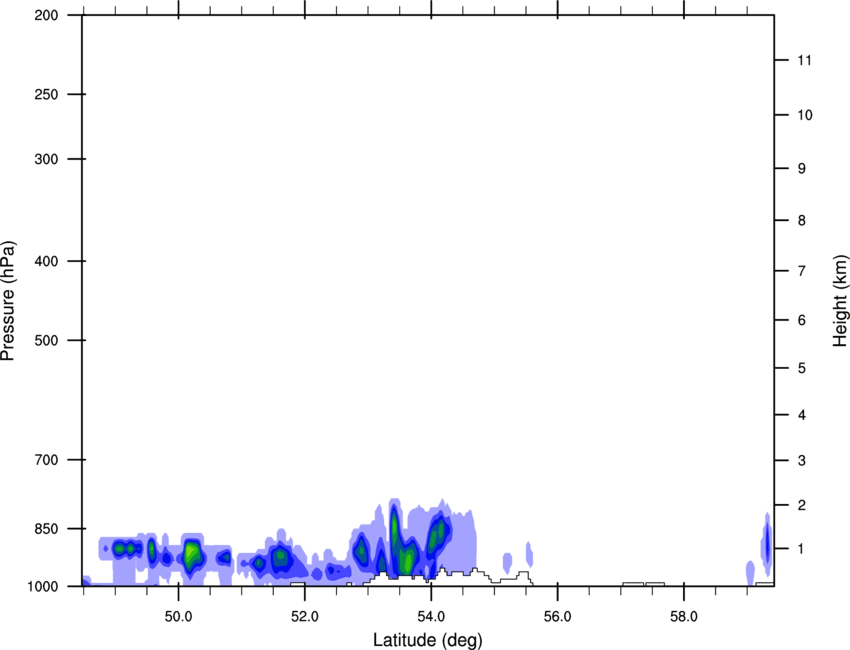
Task: Click the 50.0 latitude tick label
Action: click(178, 617)
